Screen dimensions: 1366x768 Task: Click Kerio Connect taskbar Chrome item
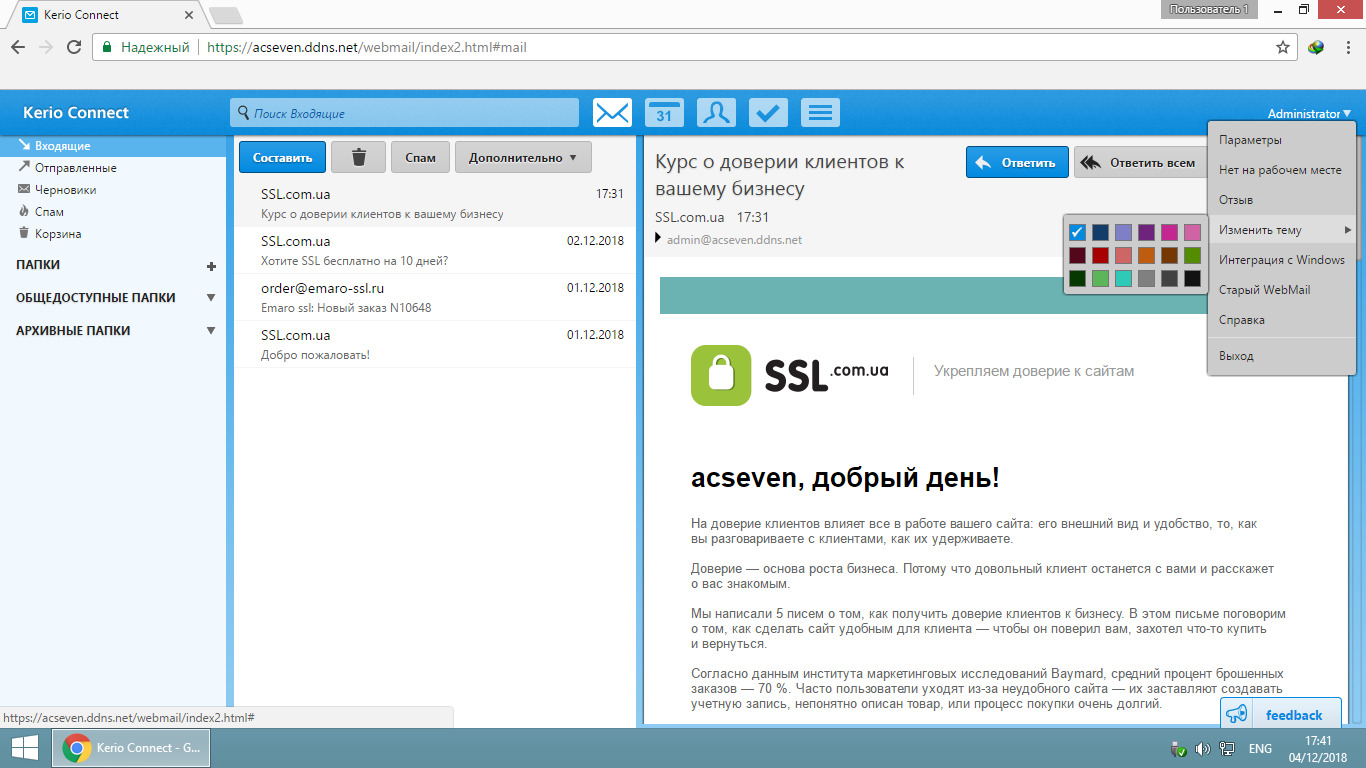131,748
